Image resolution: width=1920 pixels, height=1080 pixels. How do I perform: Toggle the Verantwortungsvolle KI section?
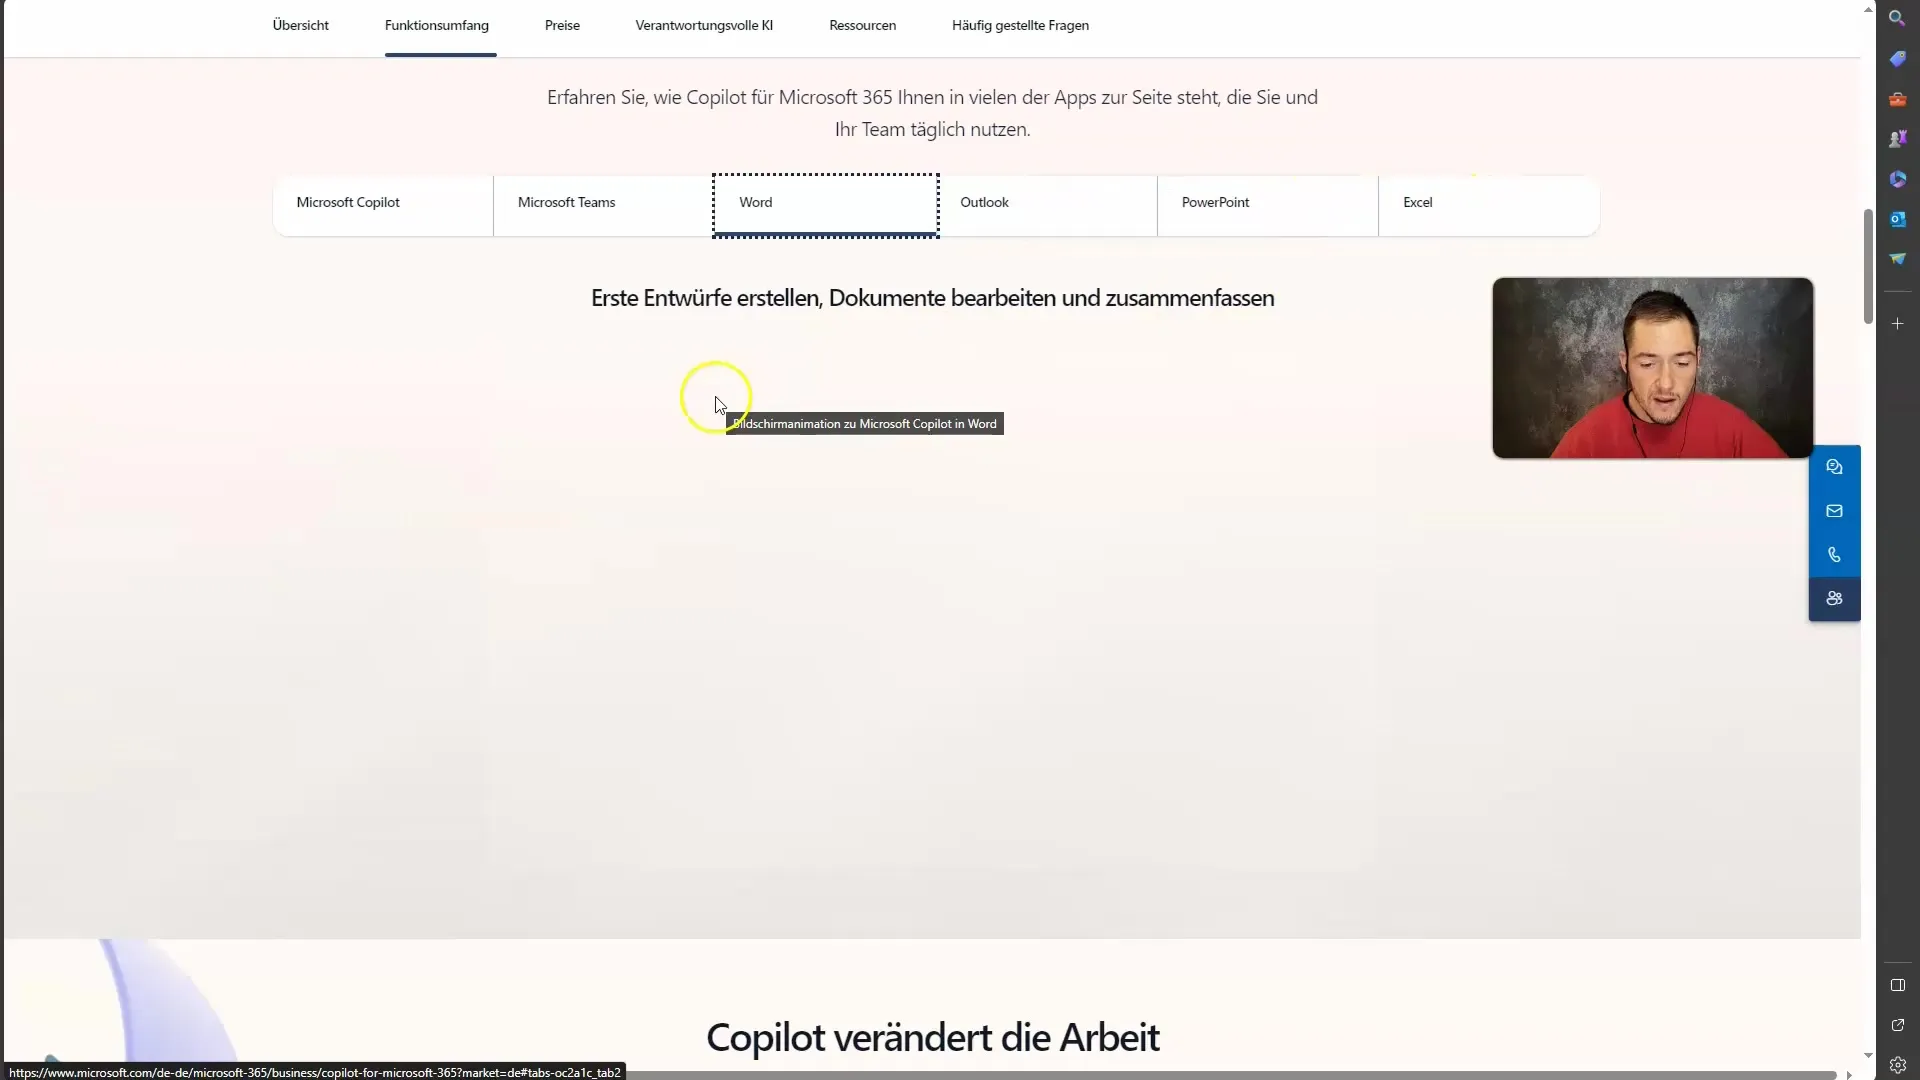click(703, 25)
